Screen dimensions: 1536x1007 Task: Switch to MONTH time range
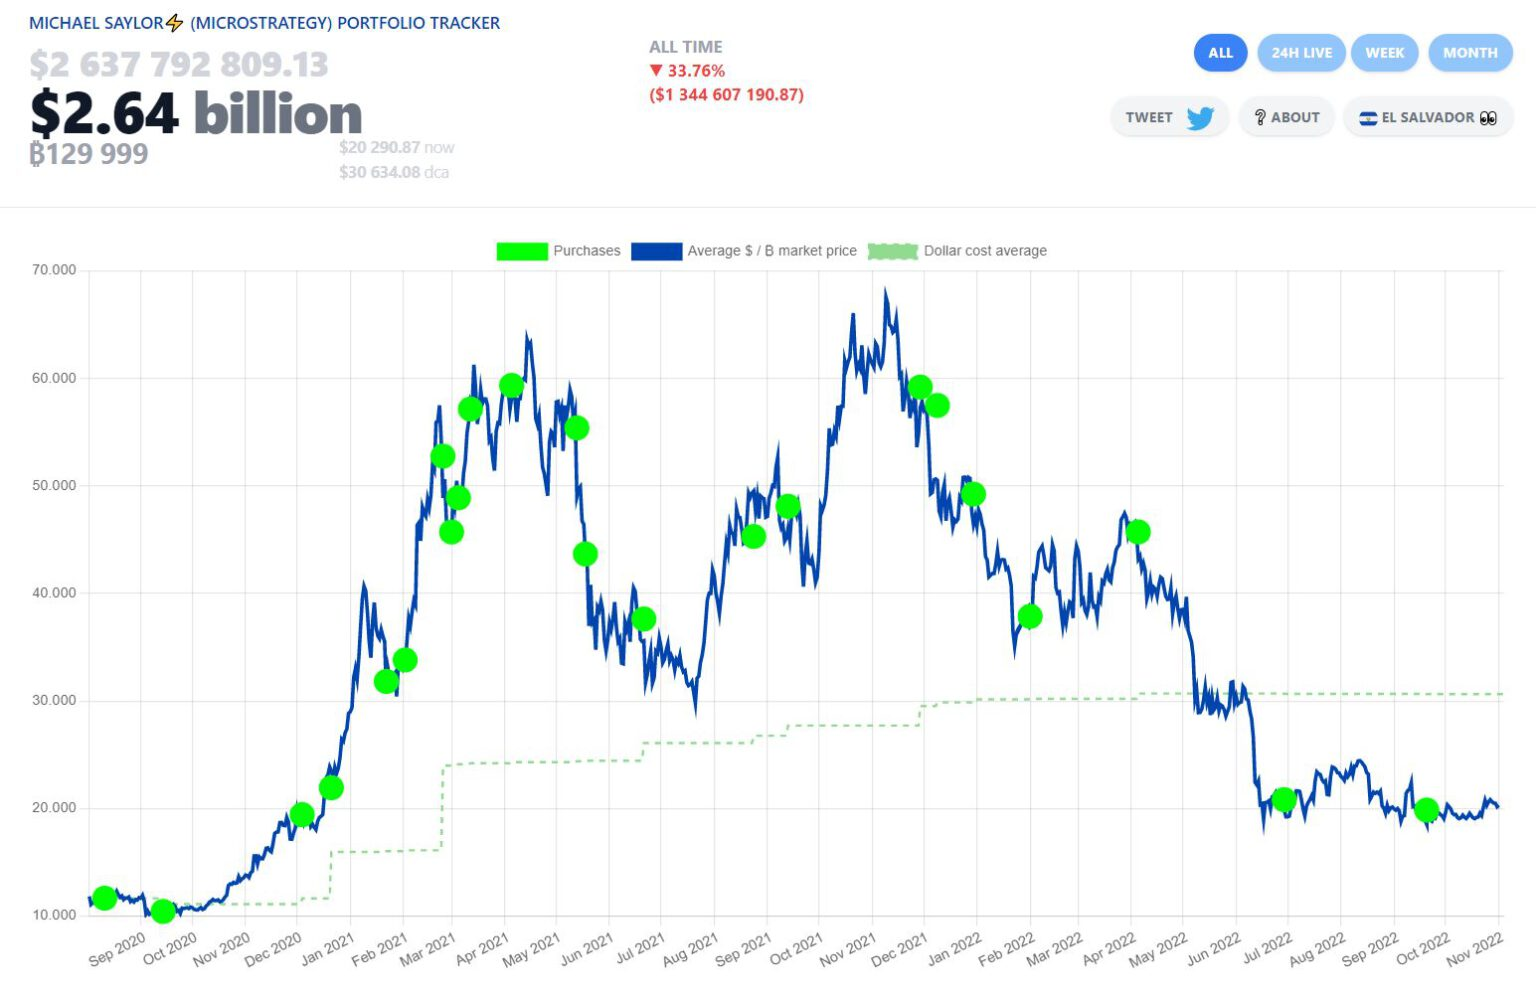(1469, 53)
